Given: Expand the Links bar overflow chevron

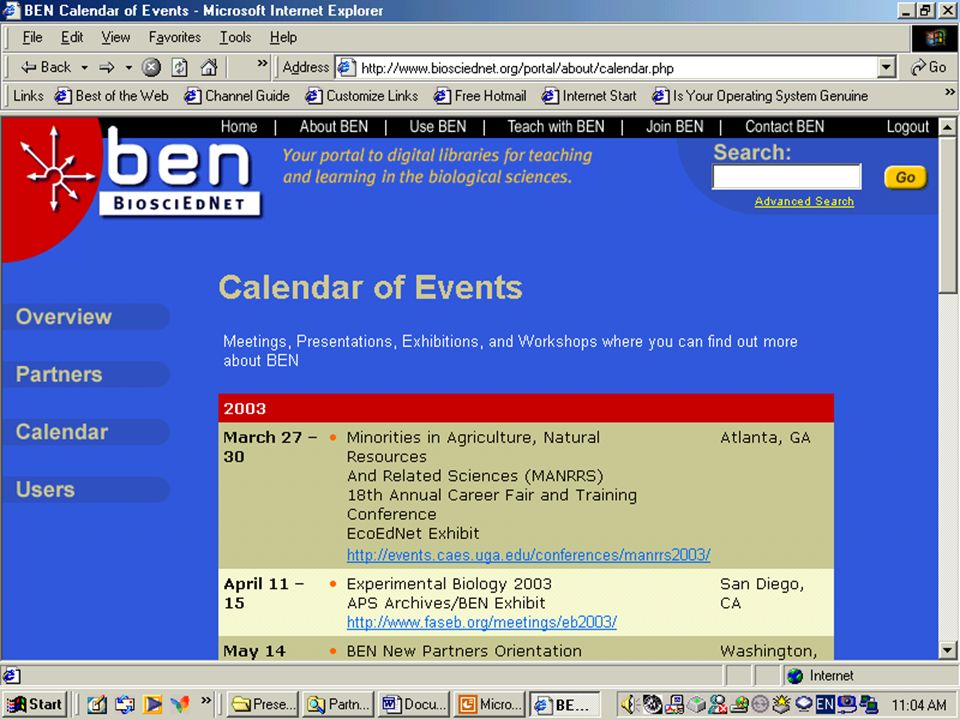Looking at the screenshot, I should pos(950,92).
